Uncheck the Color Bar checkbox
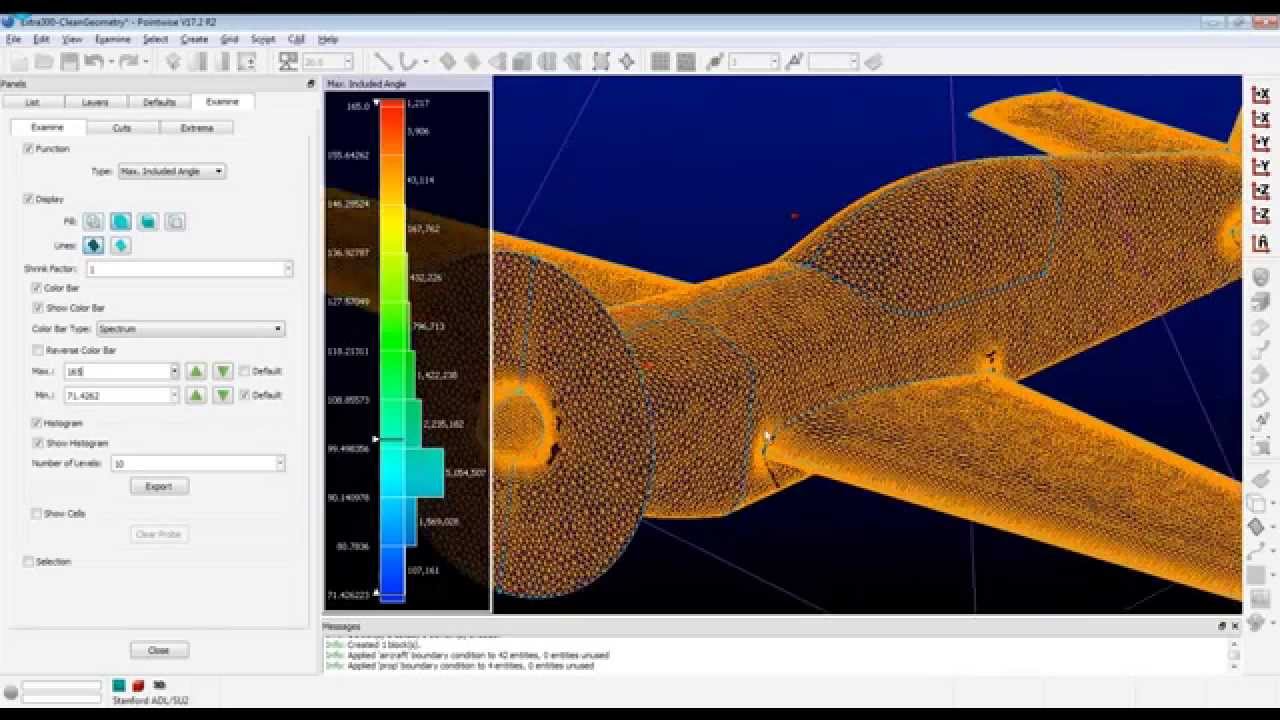This screenshot has height=720, width=1280. pos(37,288)
